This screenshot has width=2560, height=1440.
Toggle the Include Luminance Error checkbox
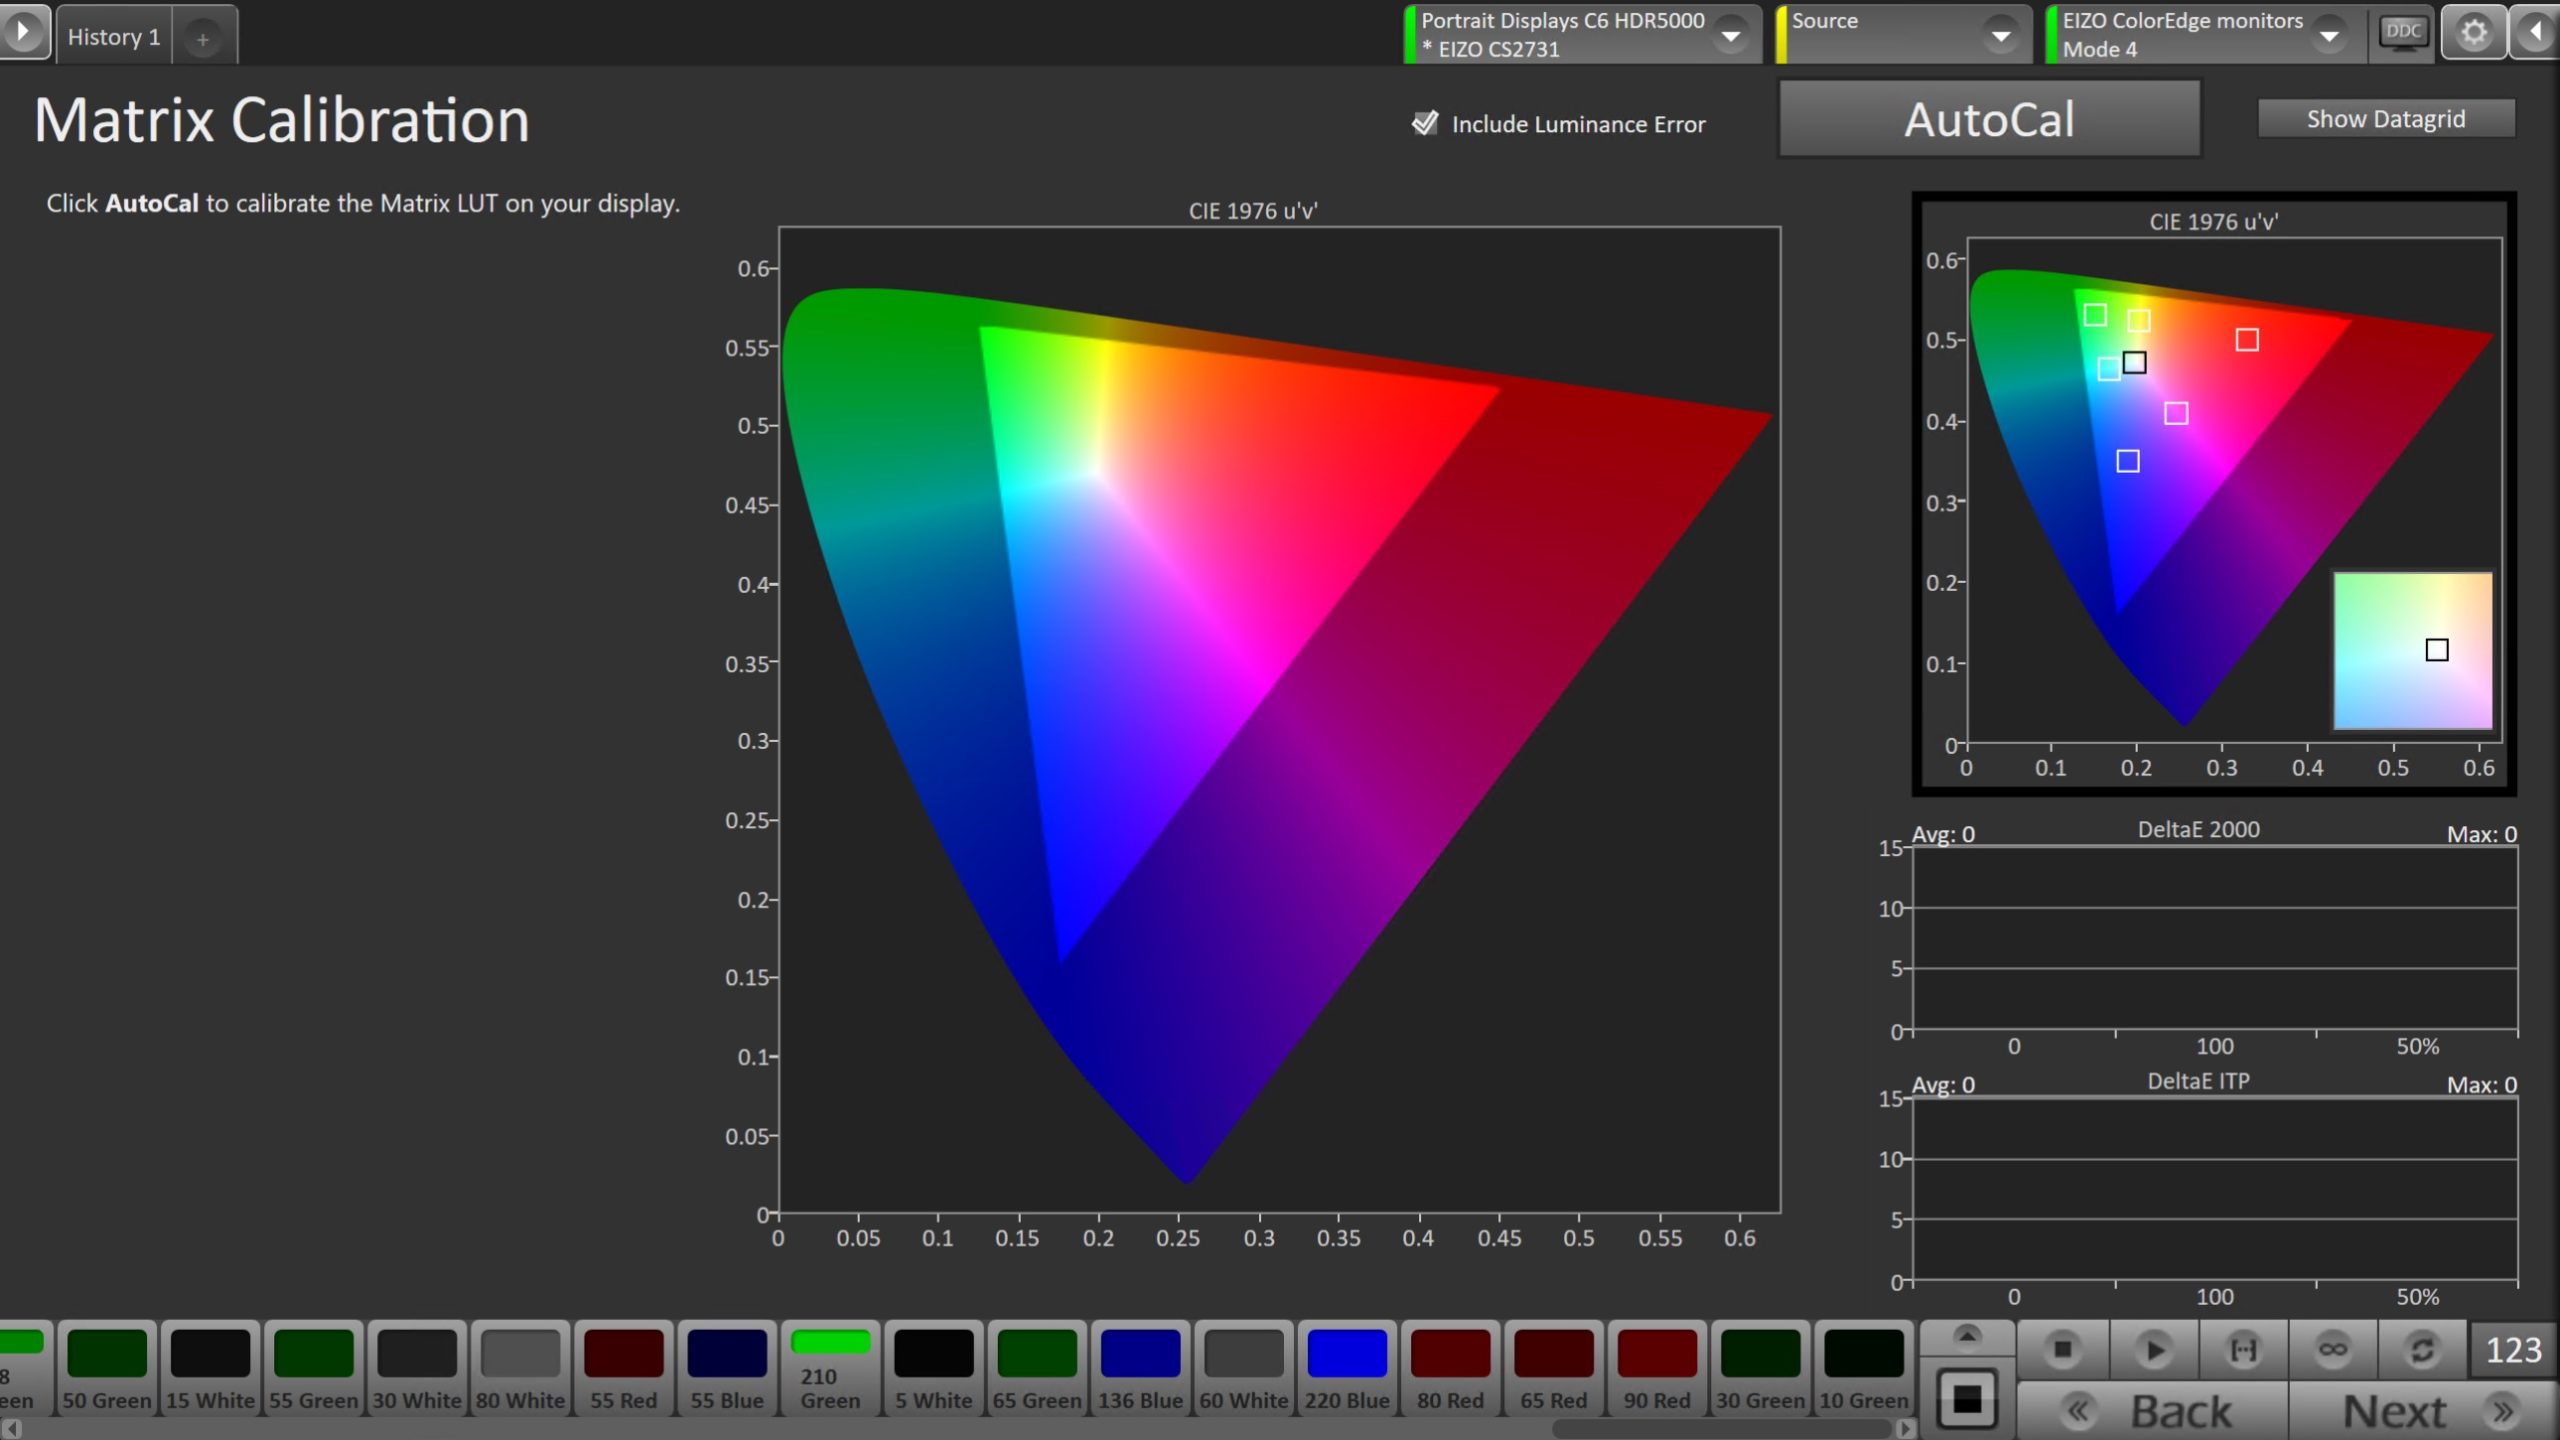1424,124
